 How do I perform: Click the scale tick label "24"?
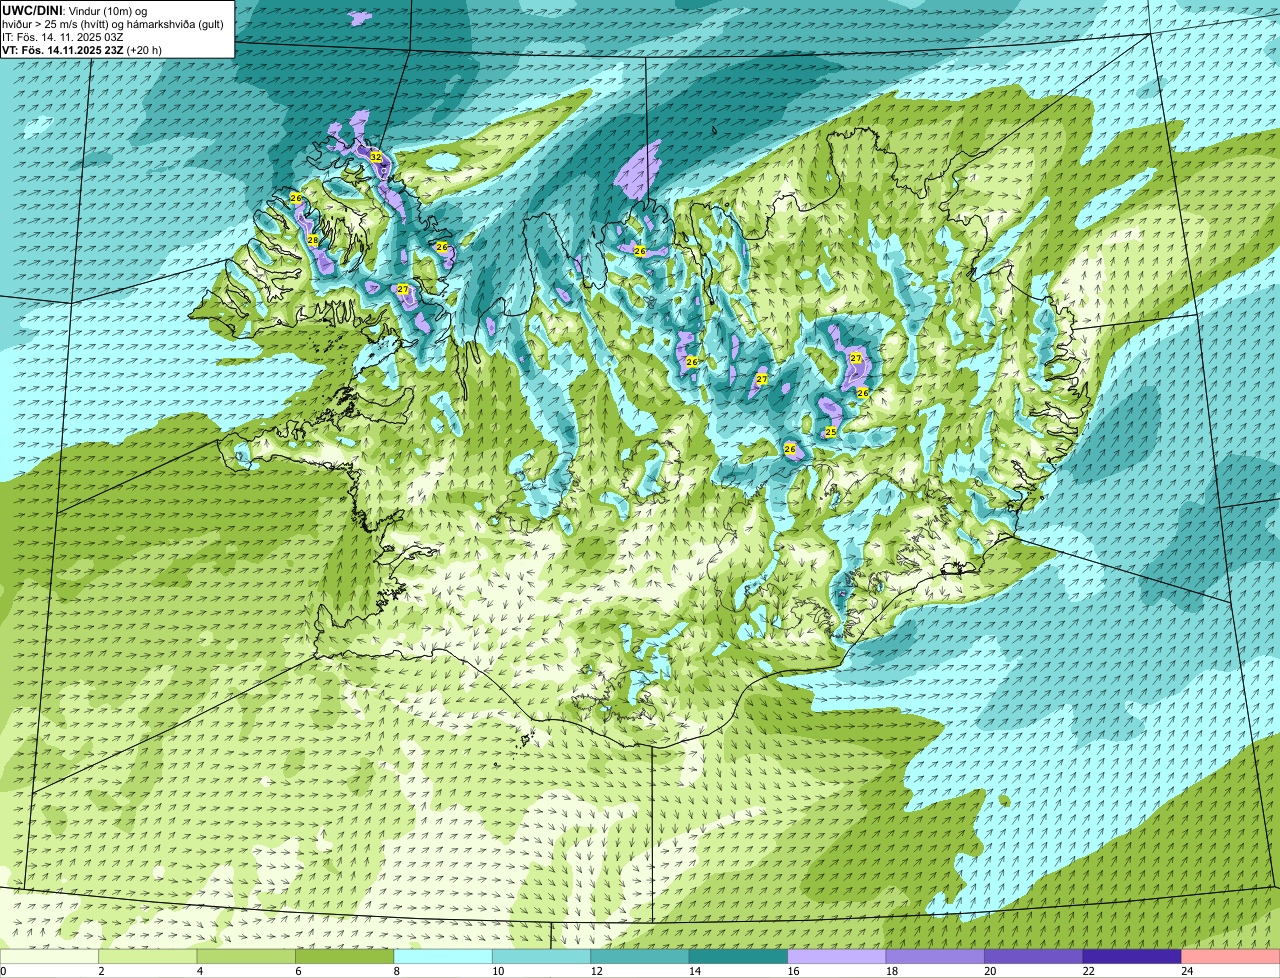(1185, 970)
